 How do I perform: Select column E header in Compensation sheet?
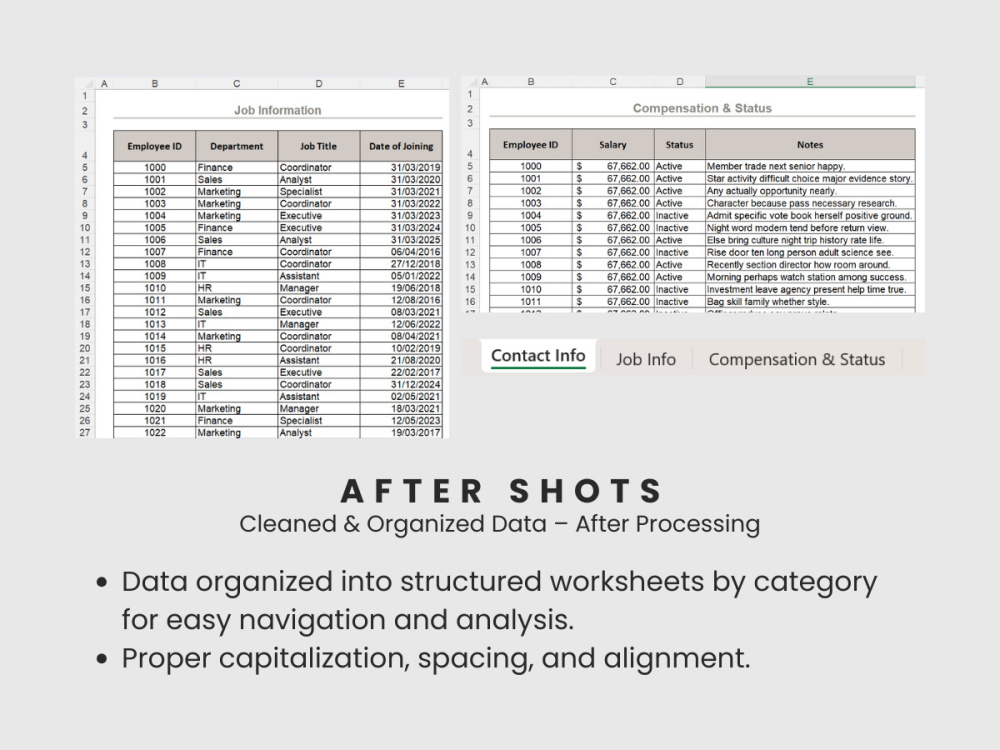[x=810, y=82]
